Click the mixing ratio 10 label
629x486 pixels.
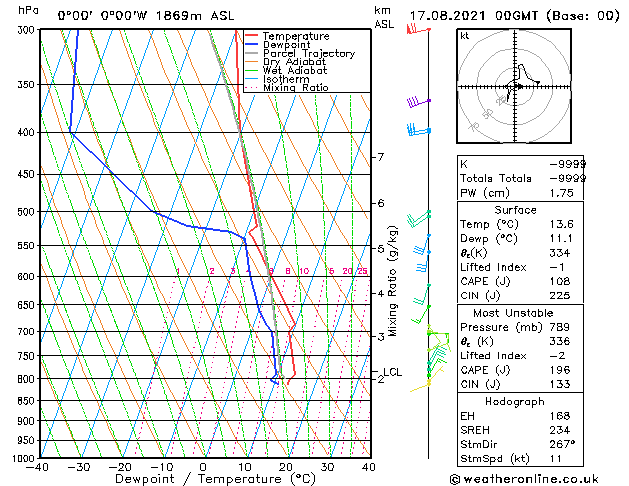tap(304, 271)
